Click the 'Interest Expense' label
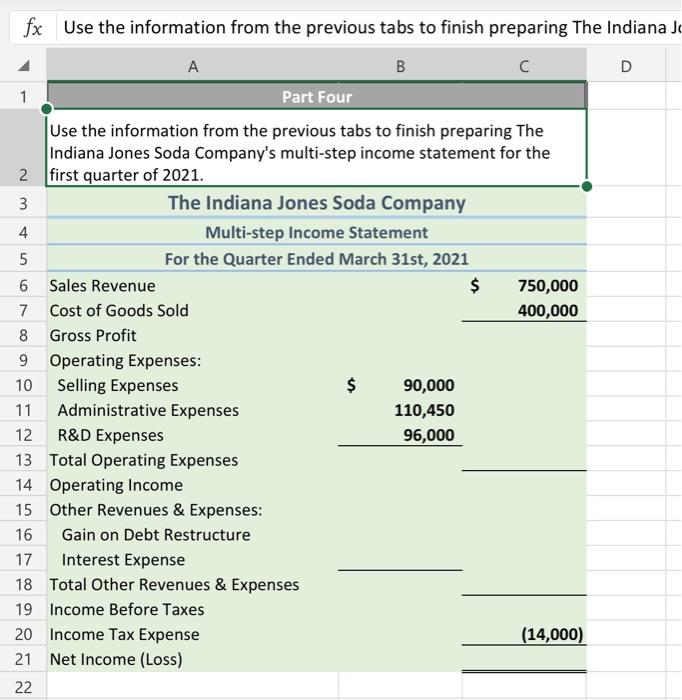Screen dimensions: 682x700 [123, 560]
